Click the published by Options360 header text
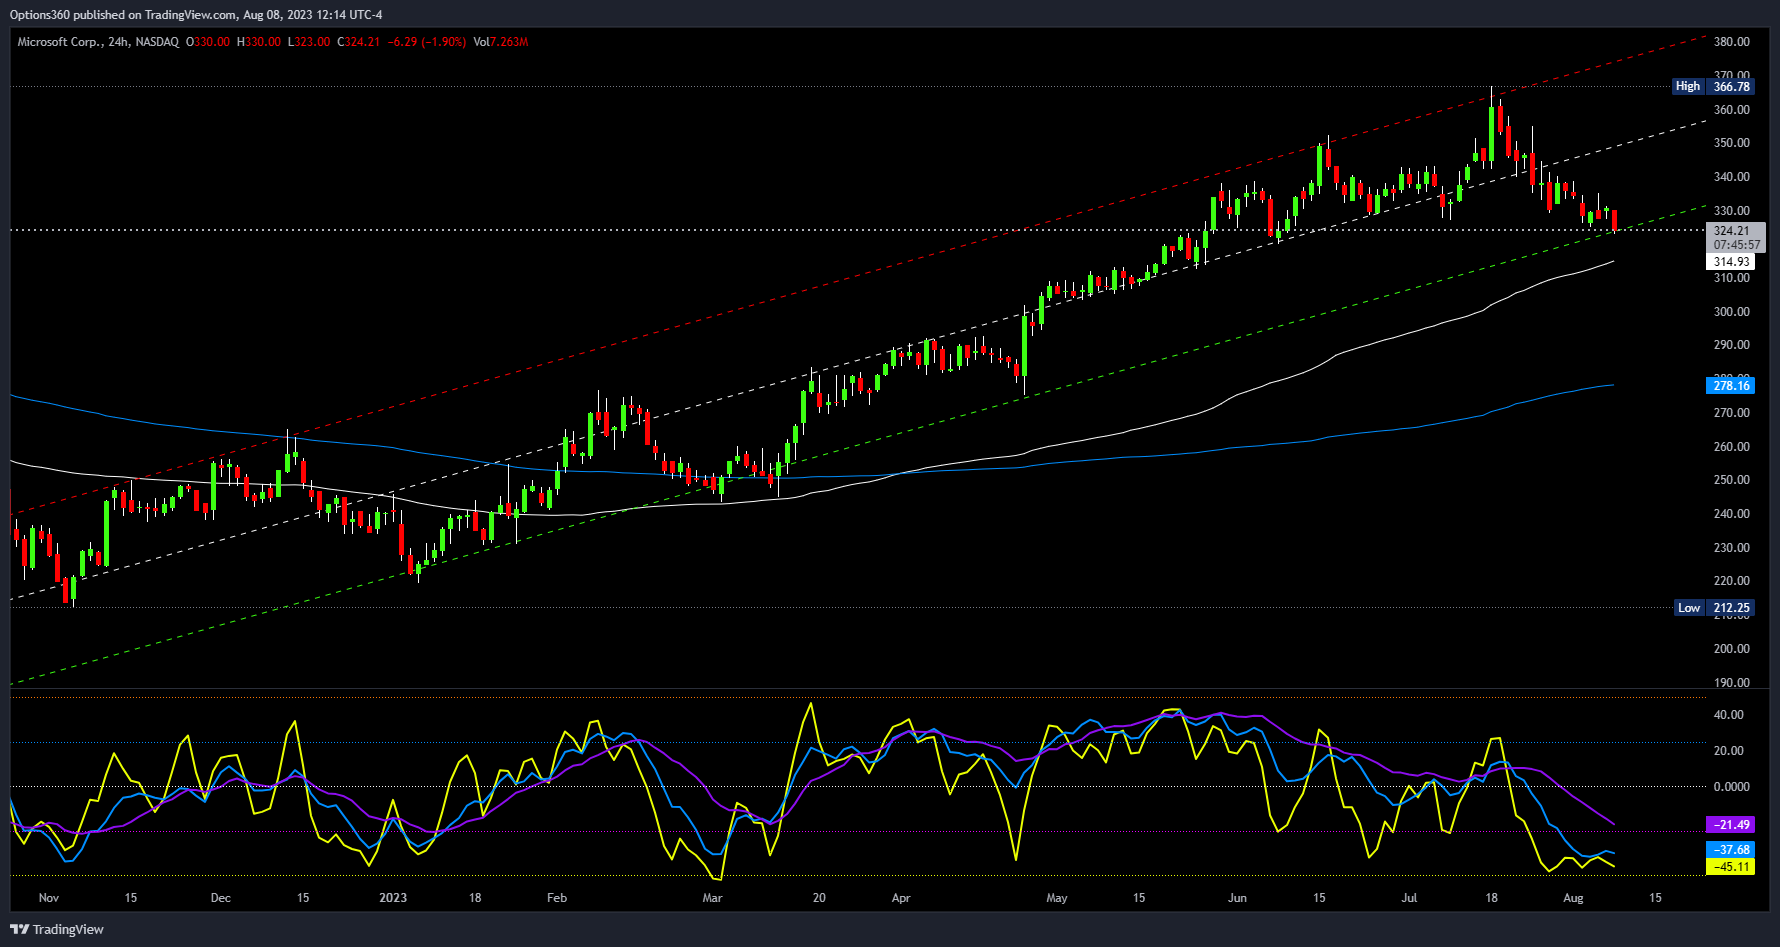This screenshot has width=1780, height=947. (x=196, y=15)
